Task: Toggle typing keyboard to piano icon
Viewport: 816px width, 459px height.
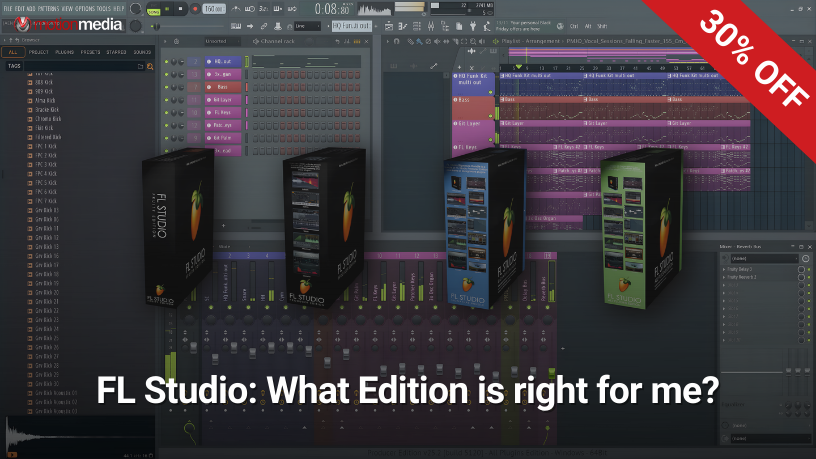Action: (x=236, y=26)
